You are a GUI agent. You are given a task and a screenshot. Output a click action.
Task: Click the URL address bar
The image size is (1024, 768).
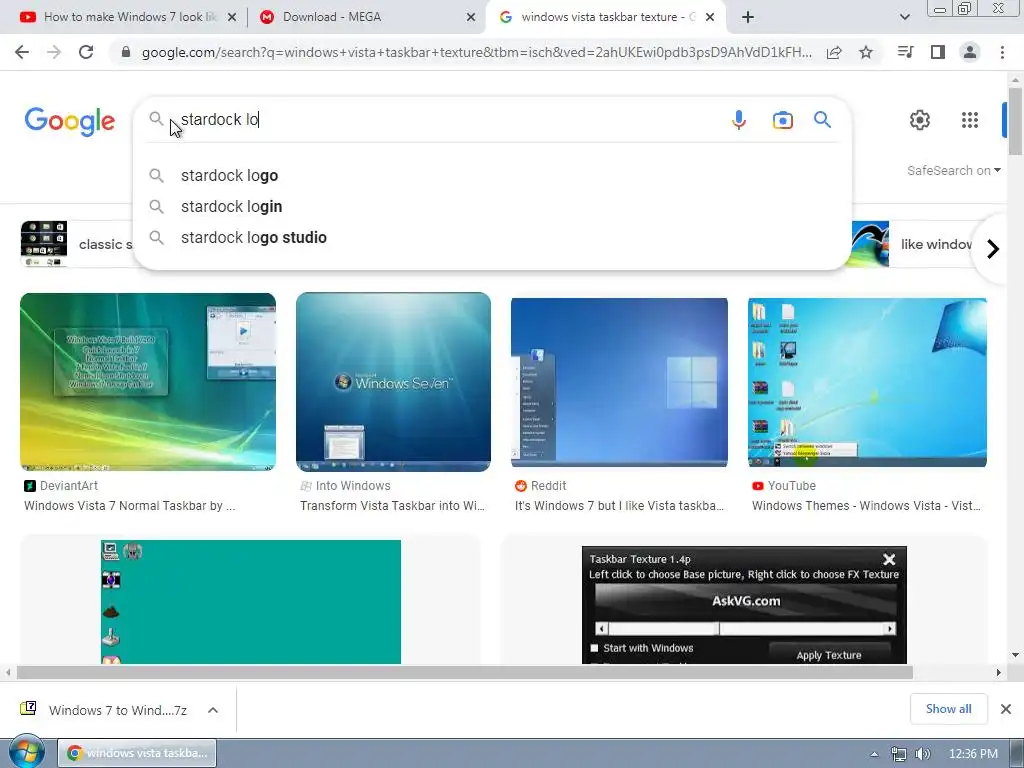477,52
